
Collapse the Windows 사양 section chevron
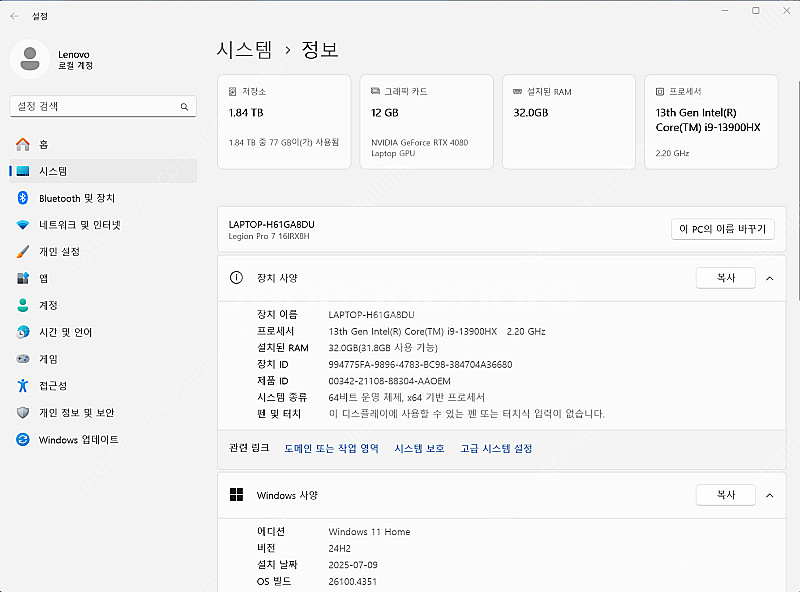(x=769, y=495)
